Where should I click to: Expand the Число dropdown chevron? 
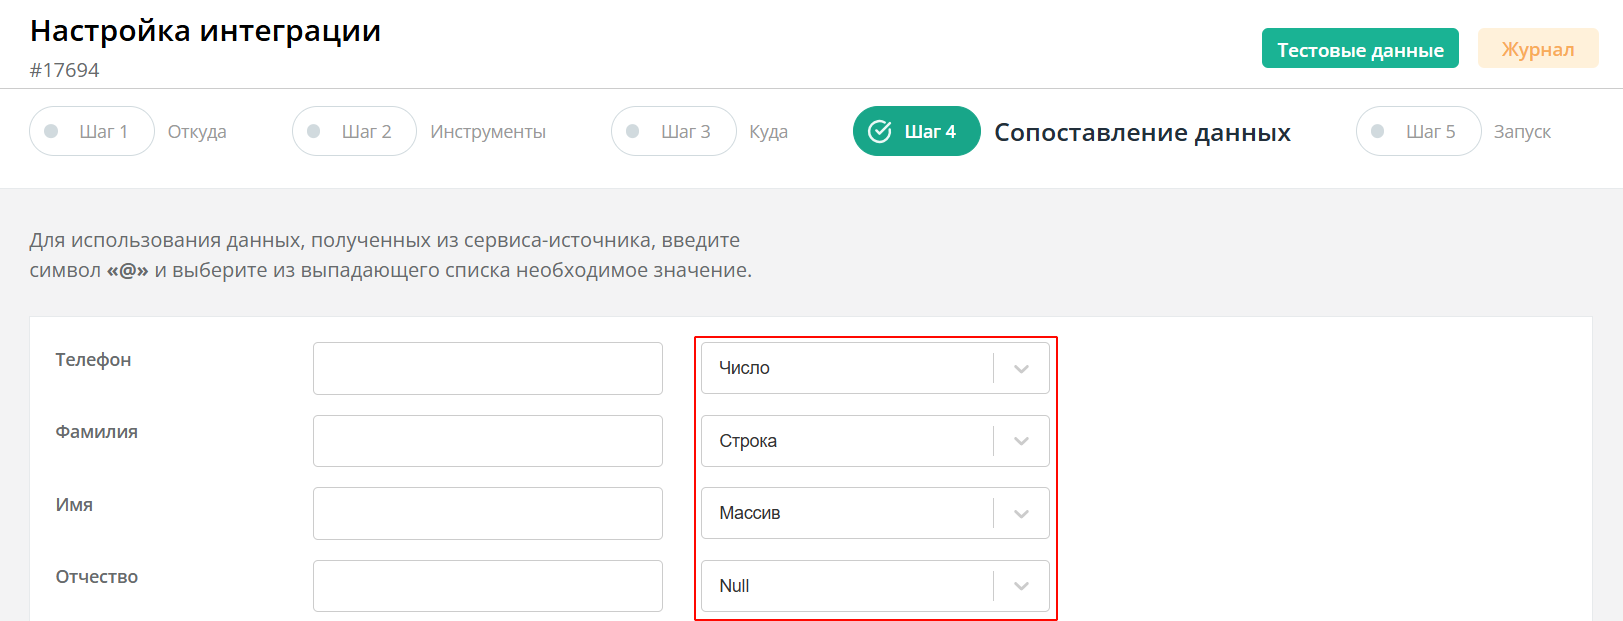coord(1021,368)
